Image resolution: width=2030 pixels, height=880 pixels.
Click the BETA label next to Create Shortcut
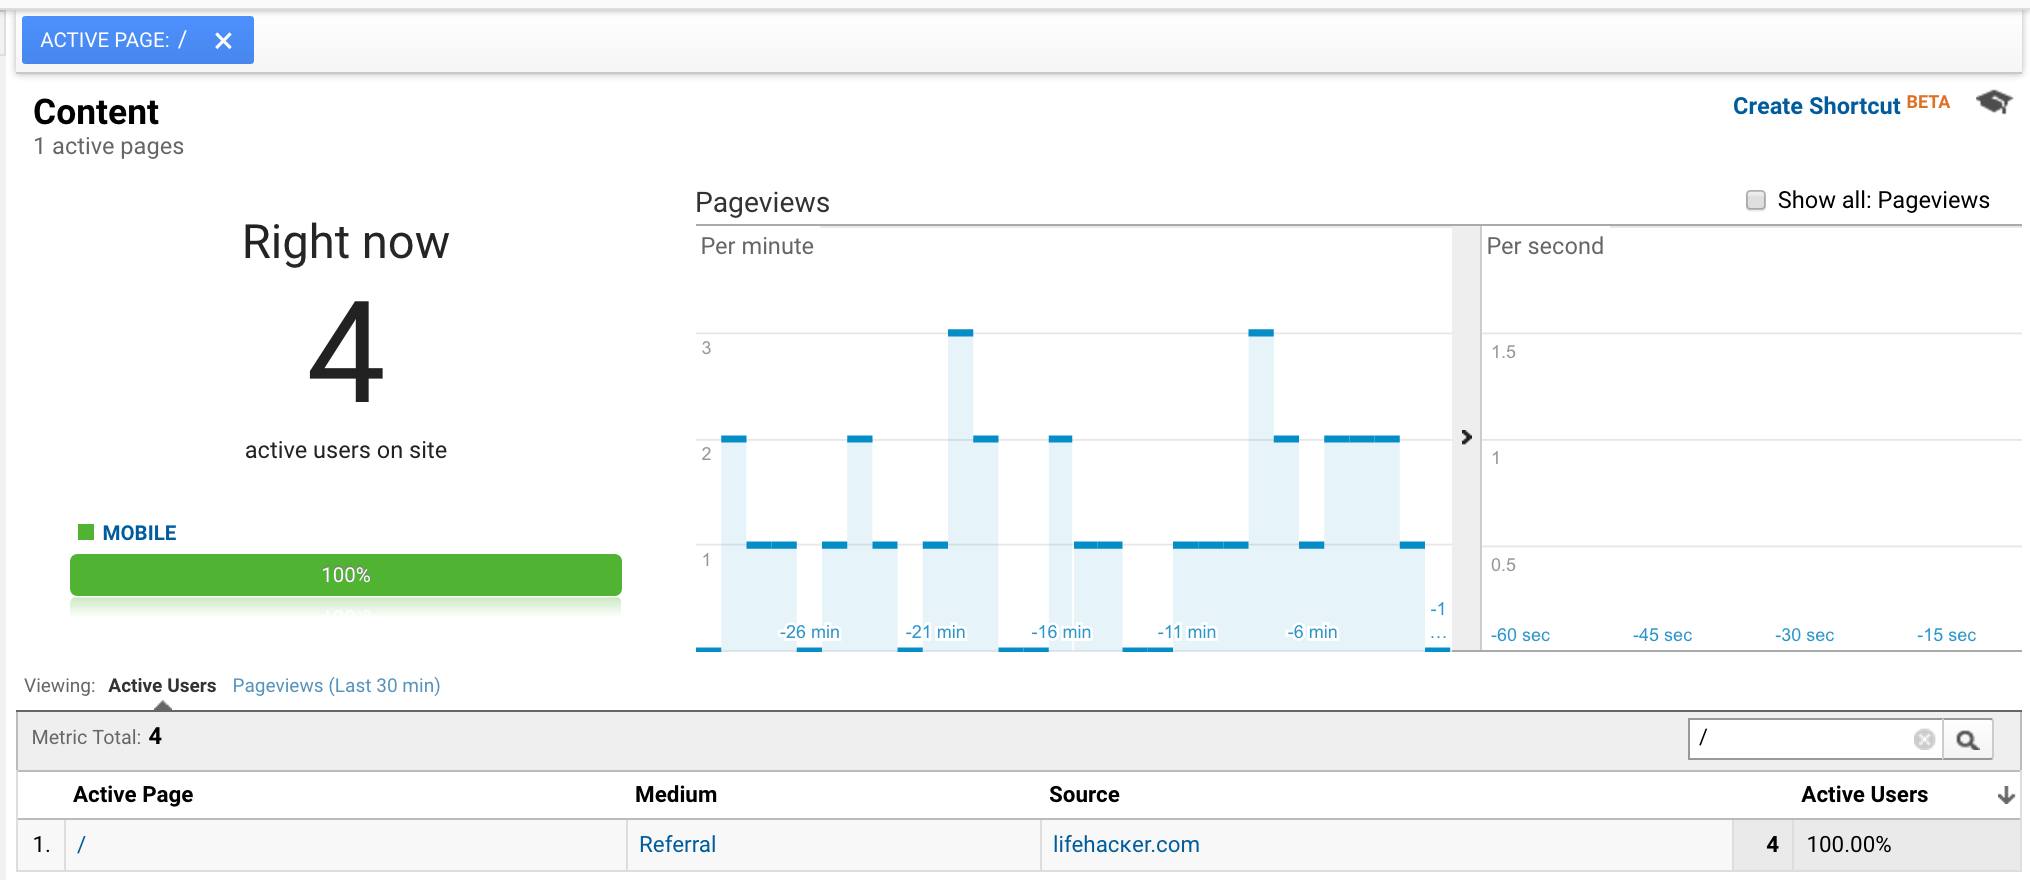click(x=1928, y=102)
